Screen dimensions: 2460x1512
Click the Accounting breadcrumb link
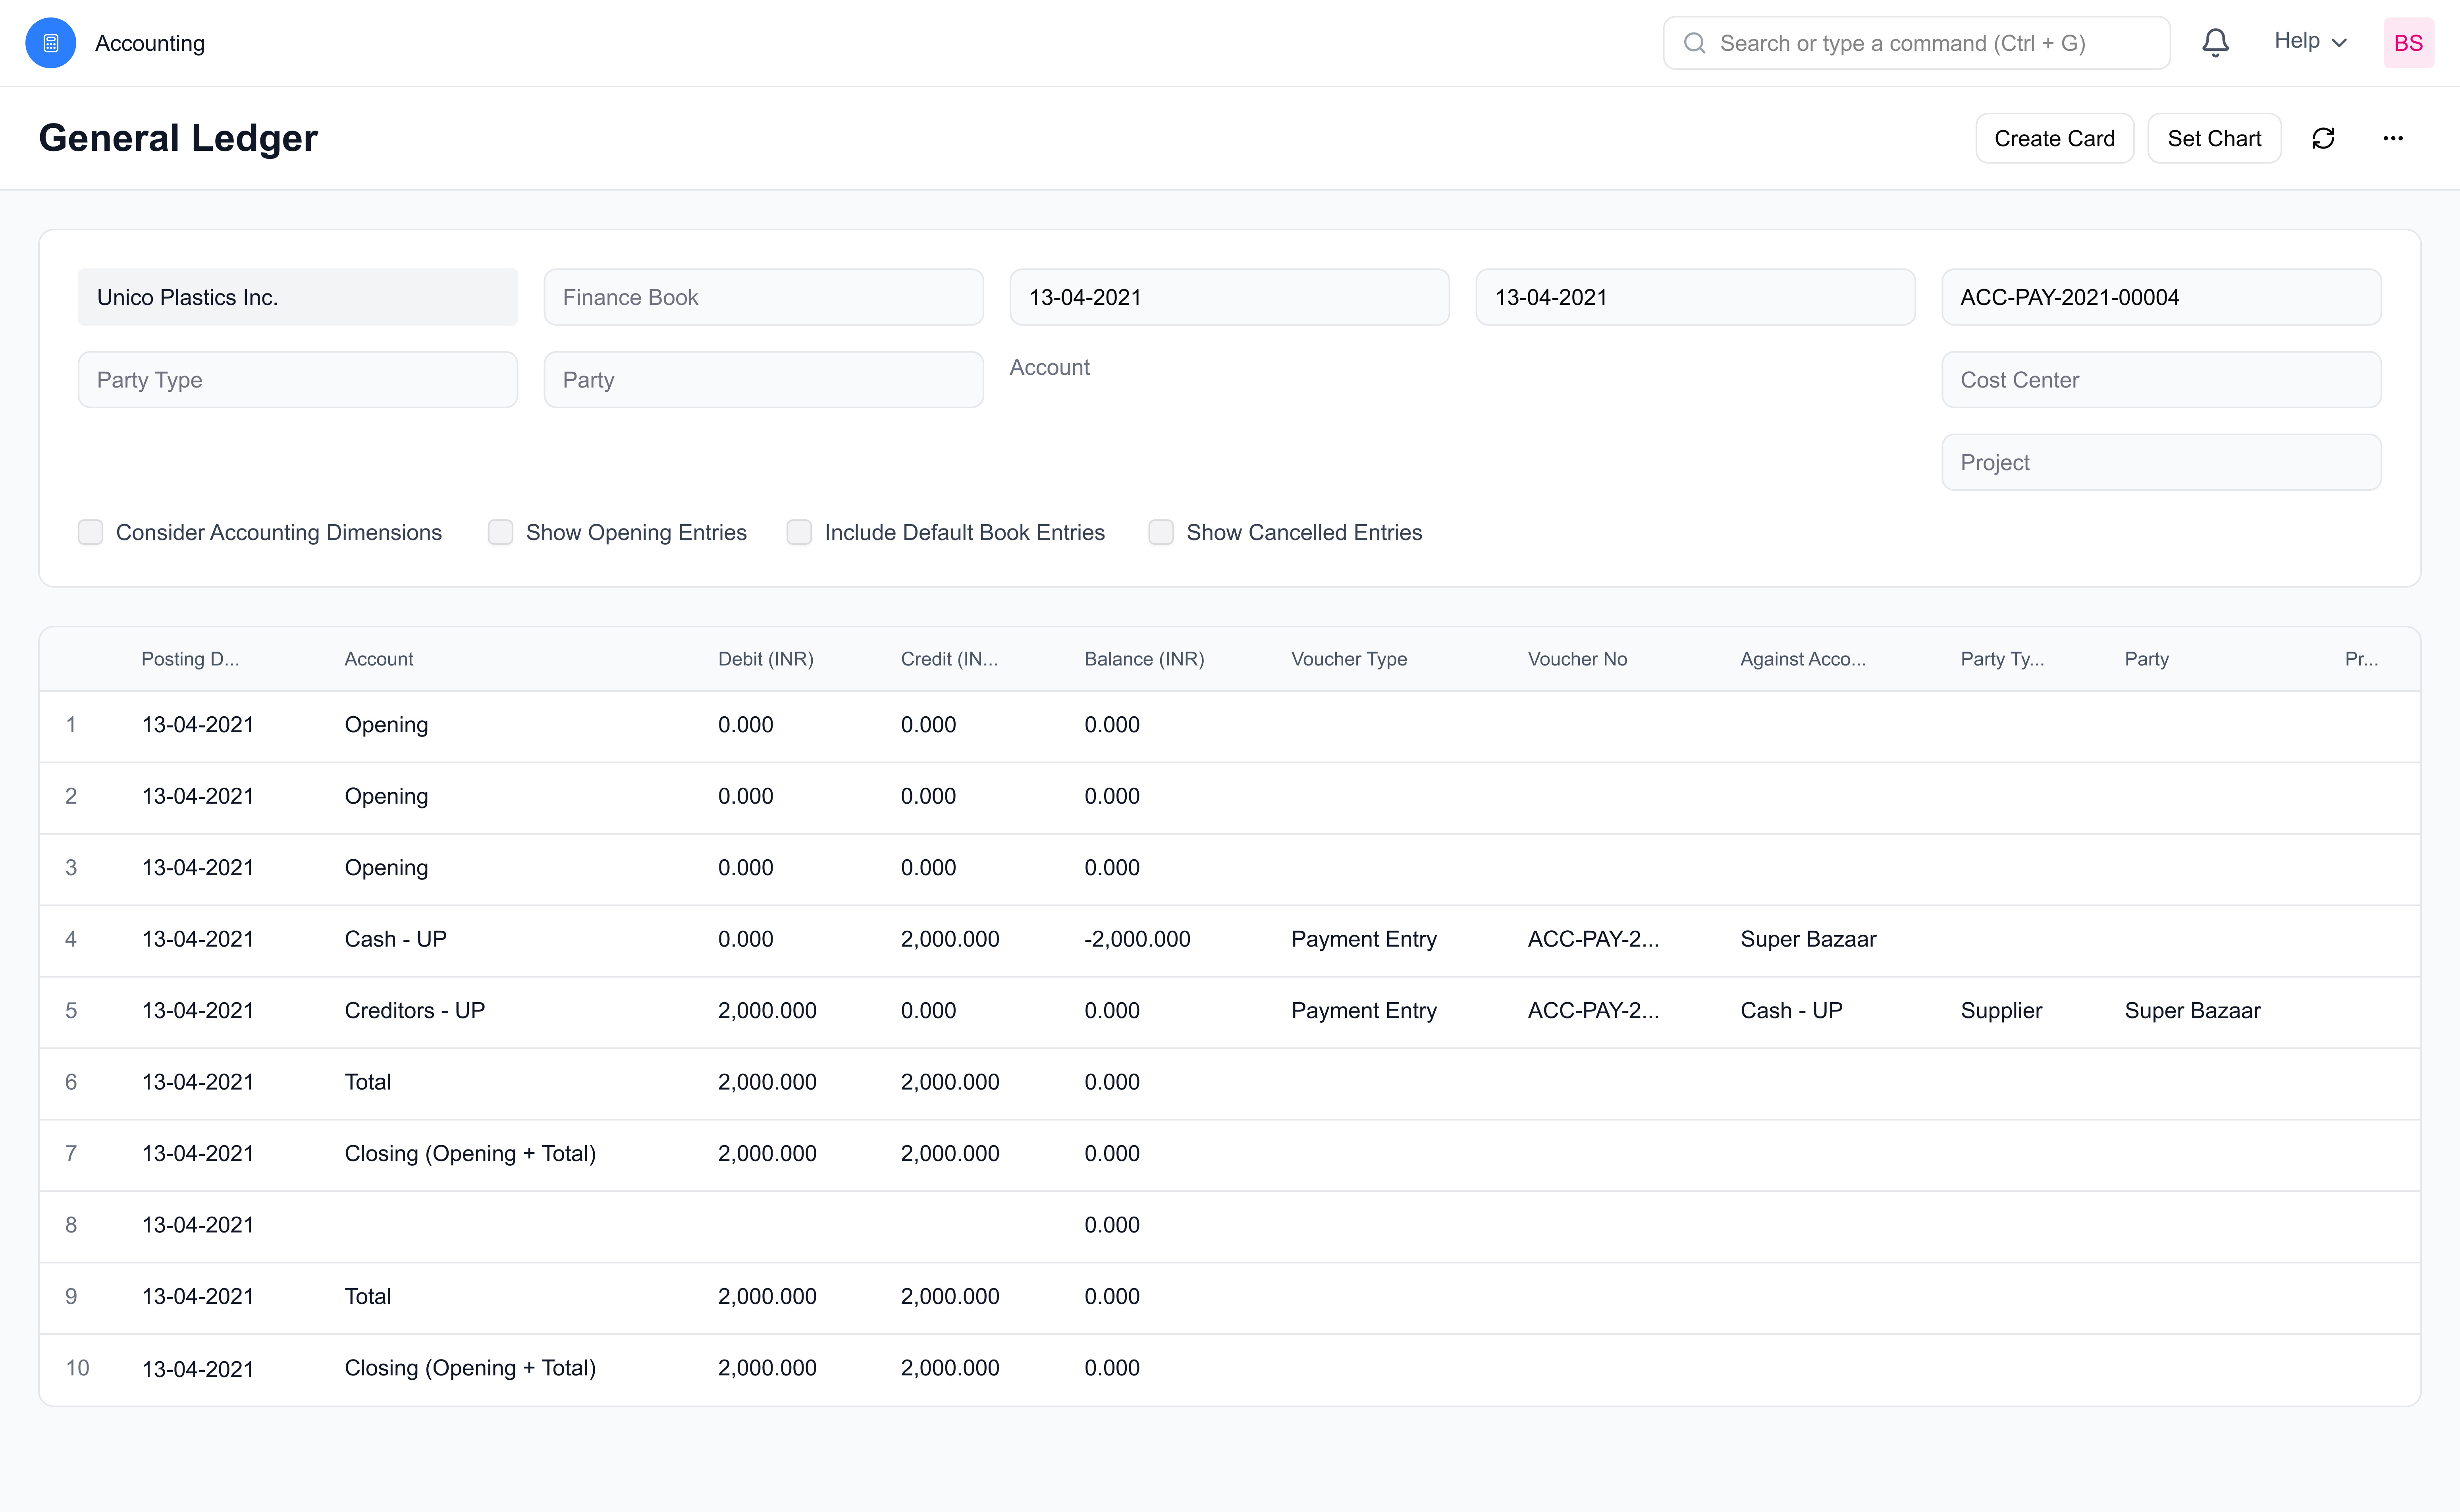click(x=150, y=43)
